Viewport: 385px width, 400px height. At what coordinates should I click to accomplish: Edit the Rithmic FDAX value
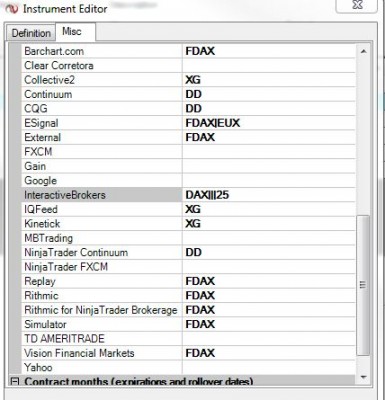click(x=269, y=295)
